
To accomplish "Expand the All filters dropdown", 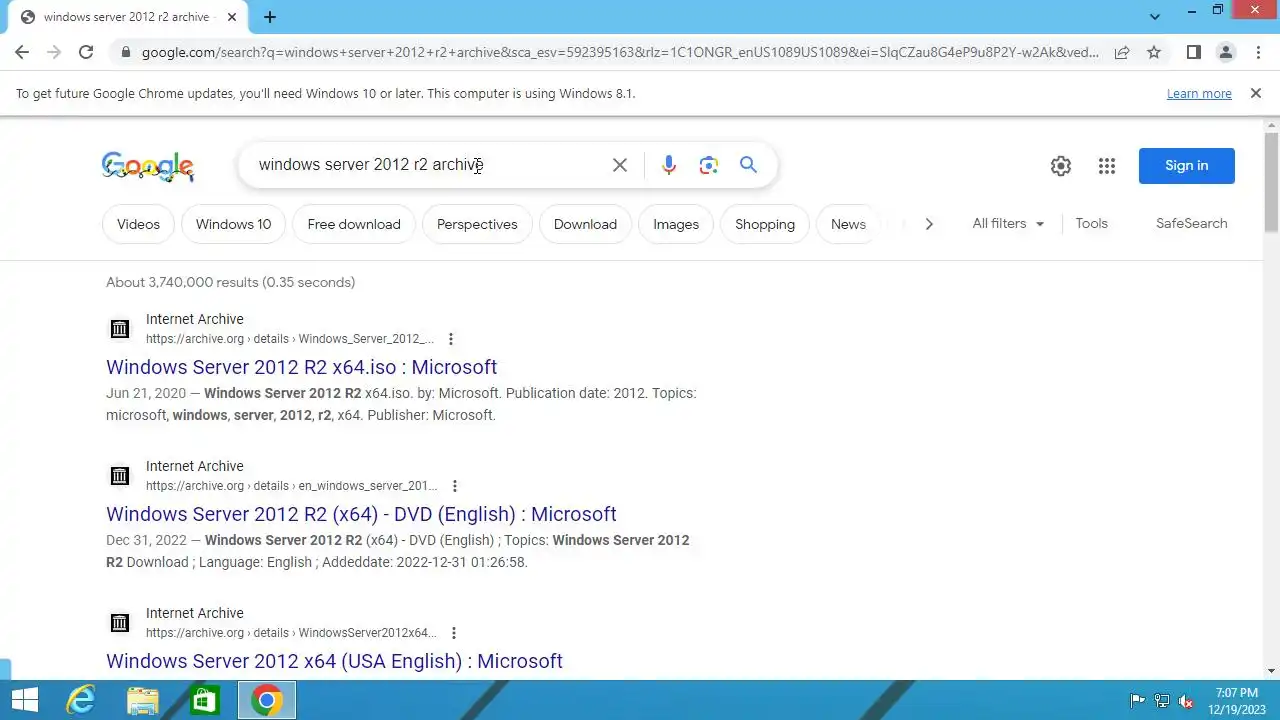I will (1008, 224).
